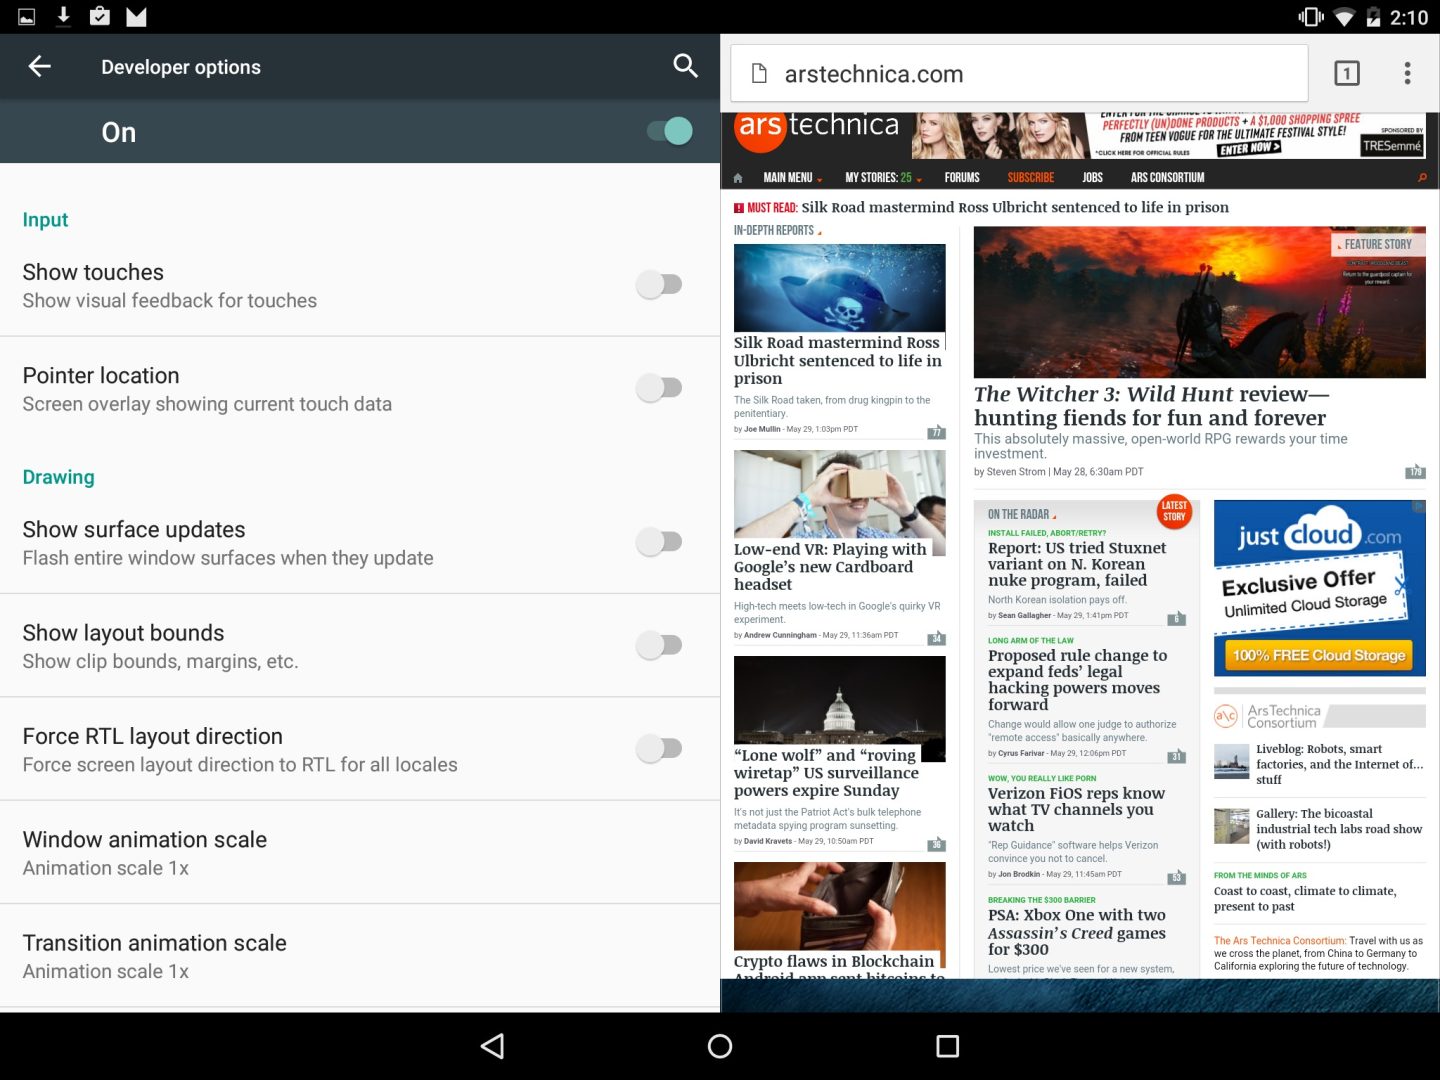Open The Witcher 3 review article
1440x1080 pixels.
pyautogui.click(x=1151, y=405)
